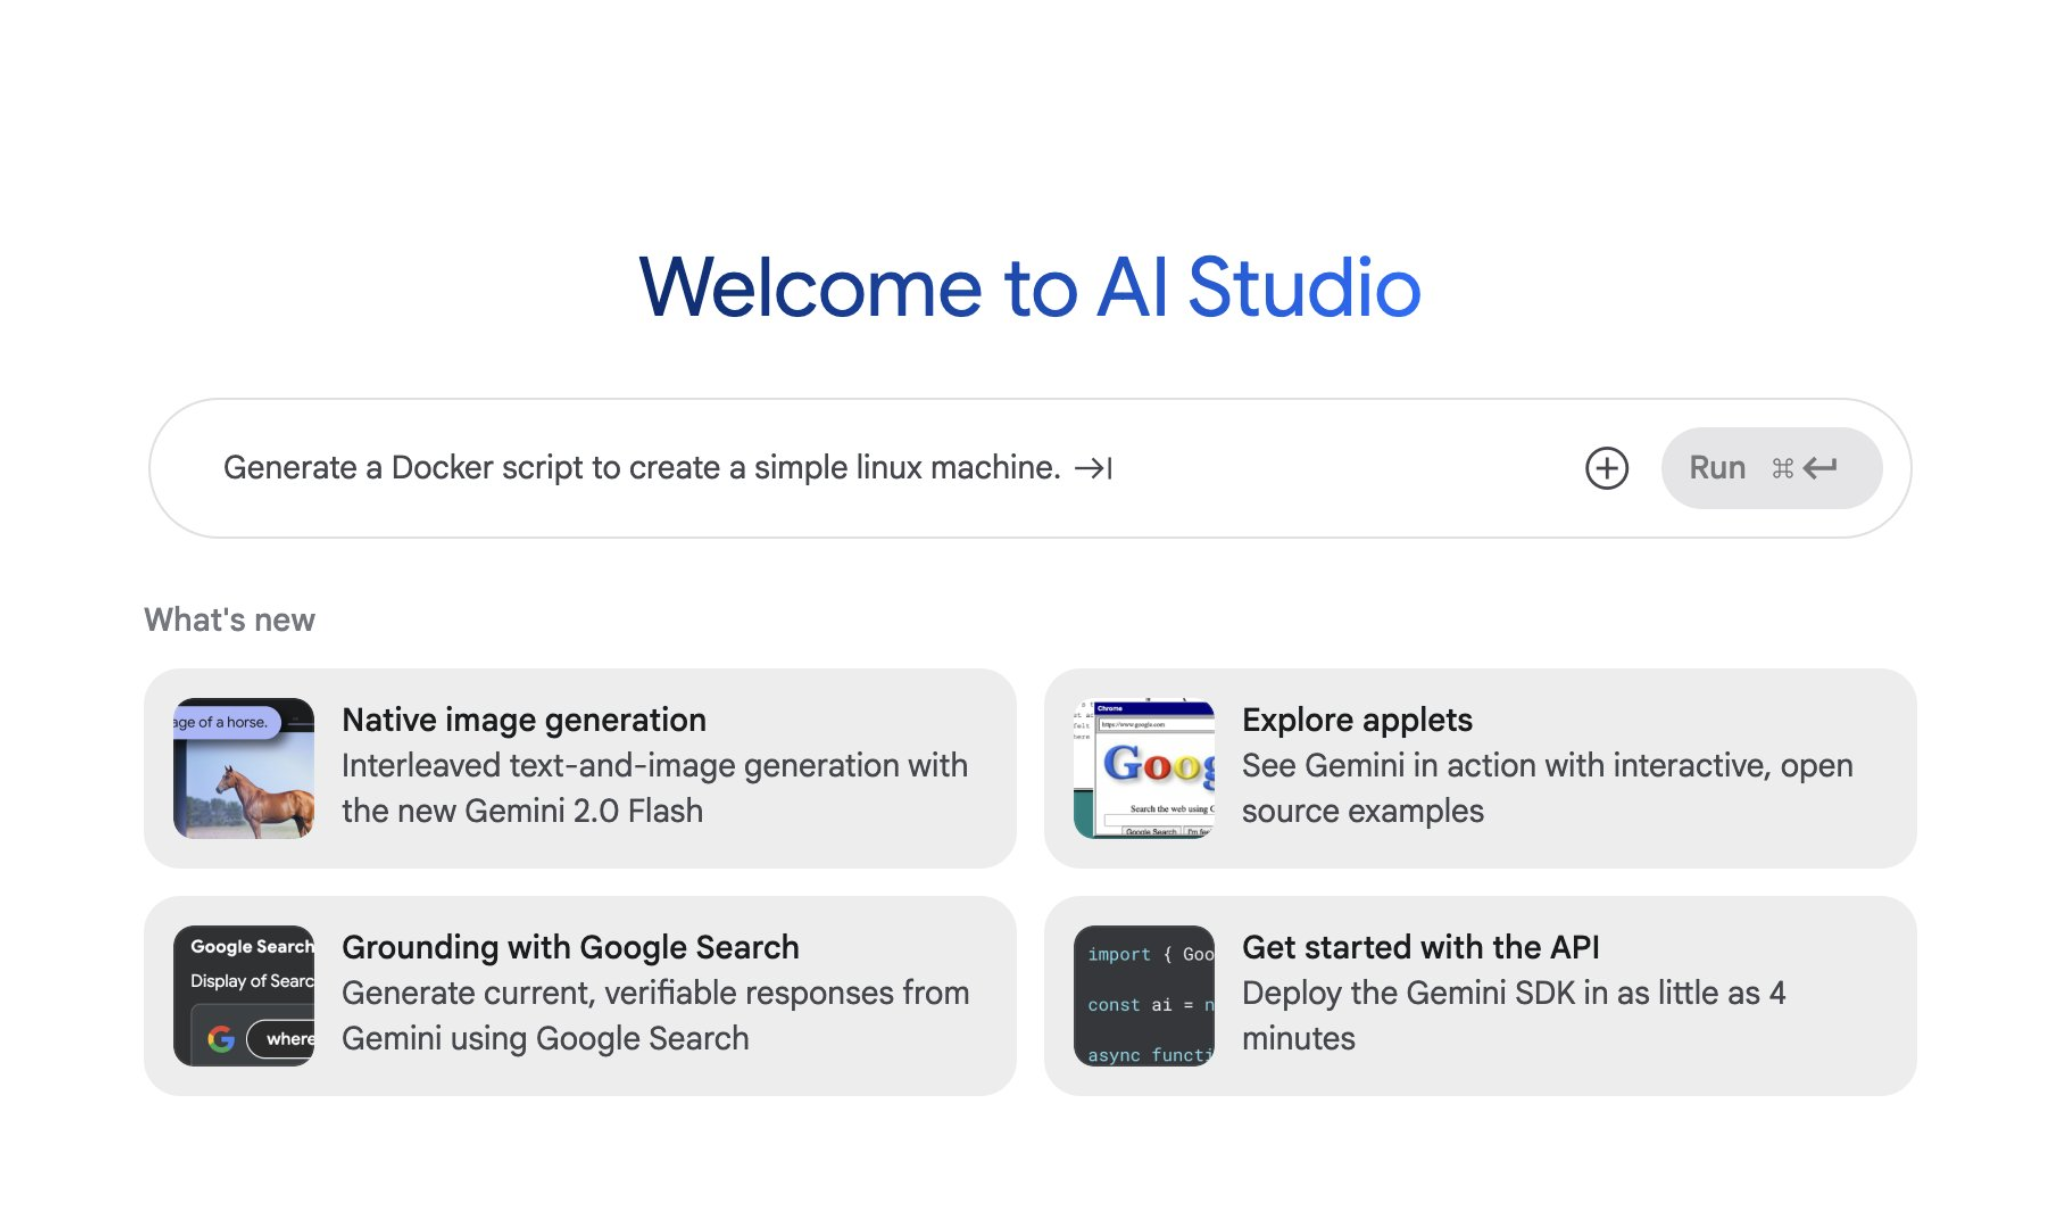Click the command-return shortcut icon in Run
The image size is (2068, 1214).
1805,468
